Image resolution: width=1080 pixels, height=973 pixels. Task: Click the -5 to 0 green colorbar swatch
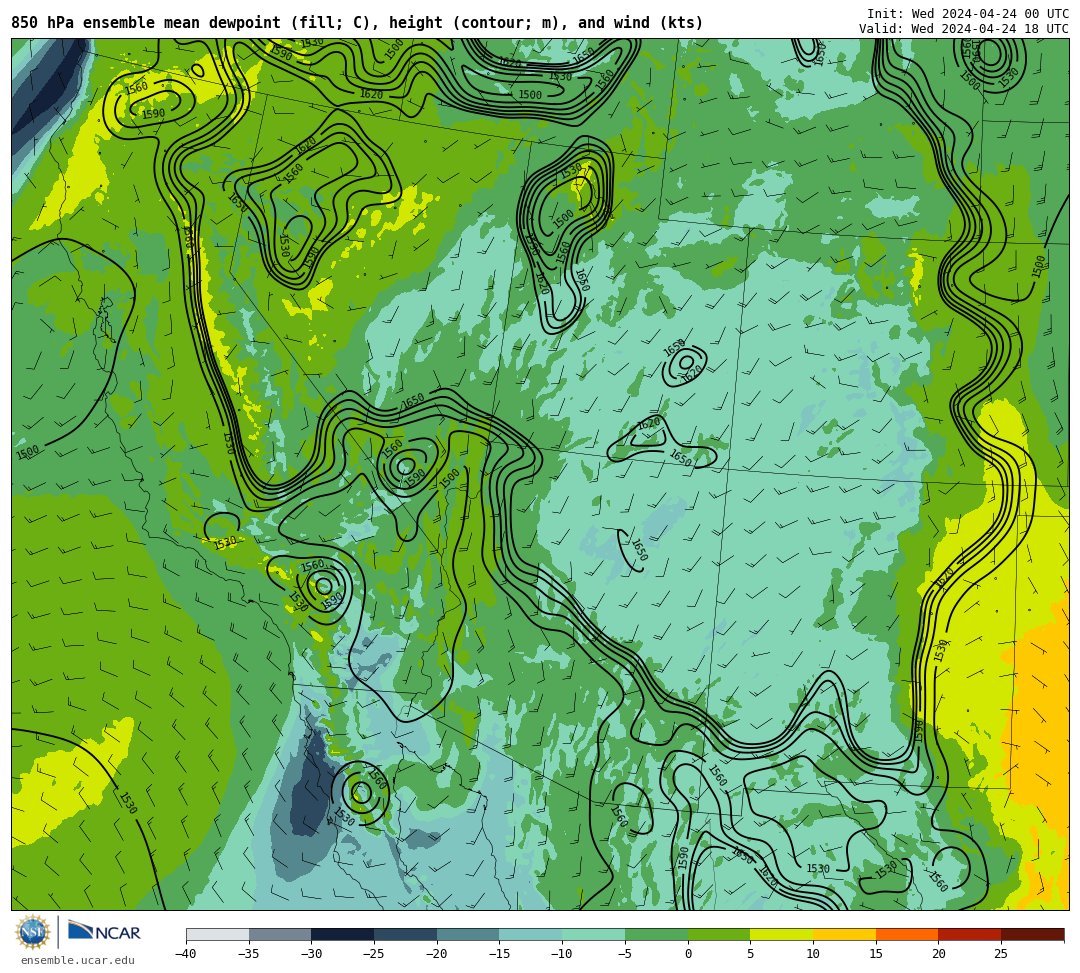(656, 934)
